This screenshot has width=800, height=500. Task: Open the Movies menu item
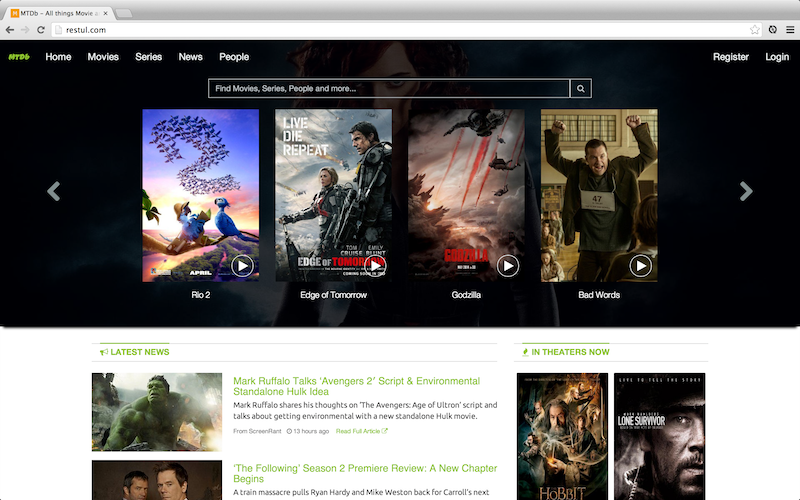click(x=103, y=57)
